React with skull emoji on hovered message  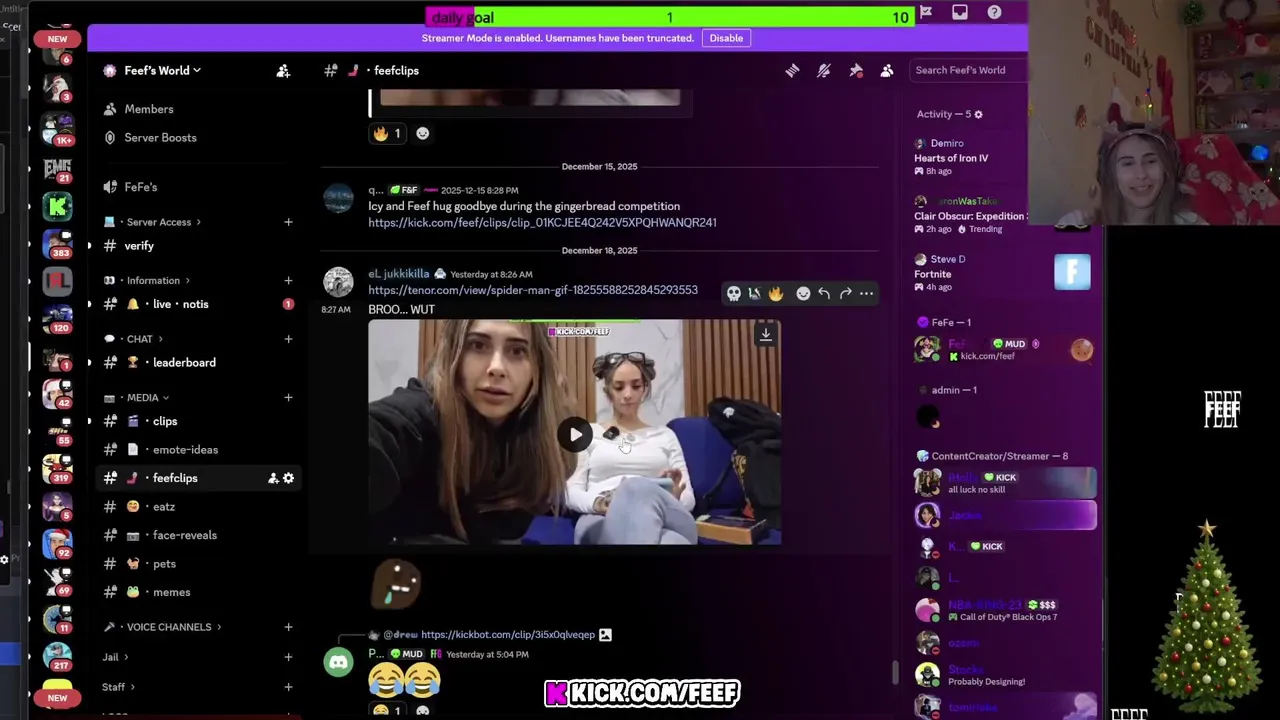tap(733, 293)
